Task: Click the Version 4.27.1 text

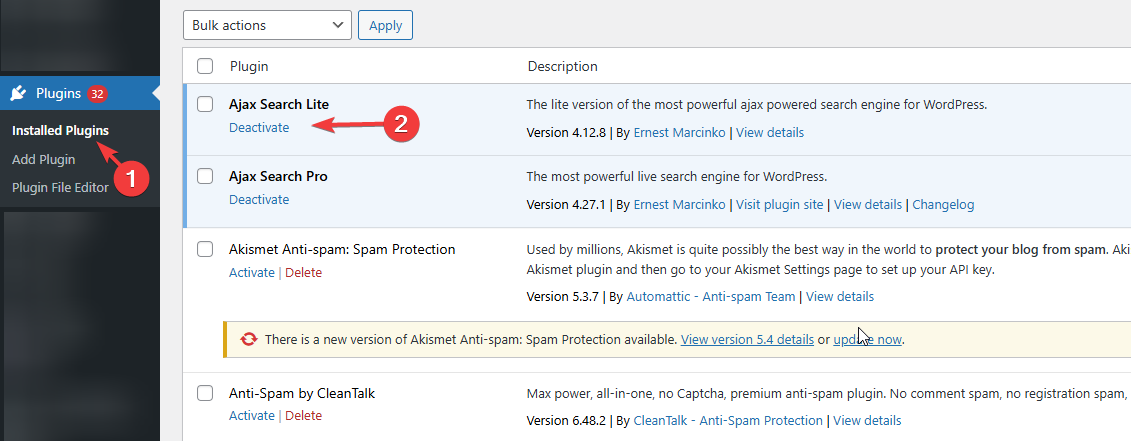Action: tap(566, 205)
